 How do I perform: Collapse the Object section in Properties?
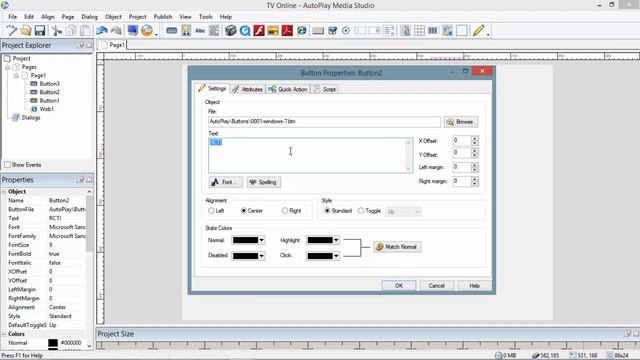pos(4,191)
